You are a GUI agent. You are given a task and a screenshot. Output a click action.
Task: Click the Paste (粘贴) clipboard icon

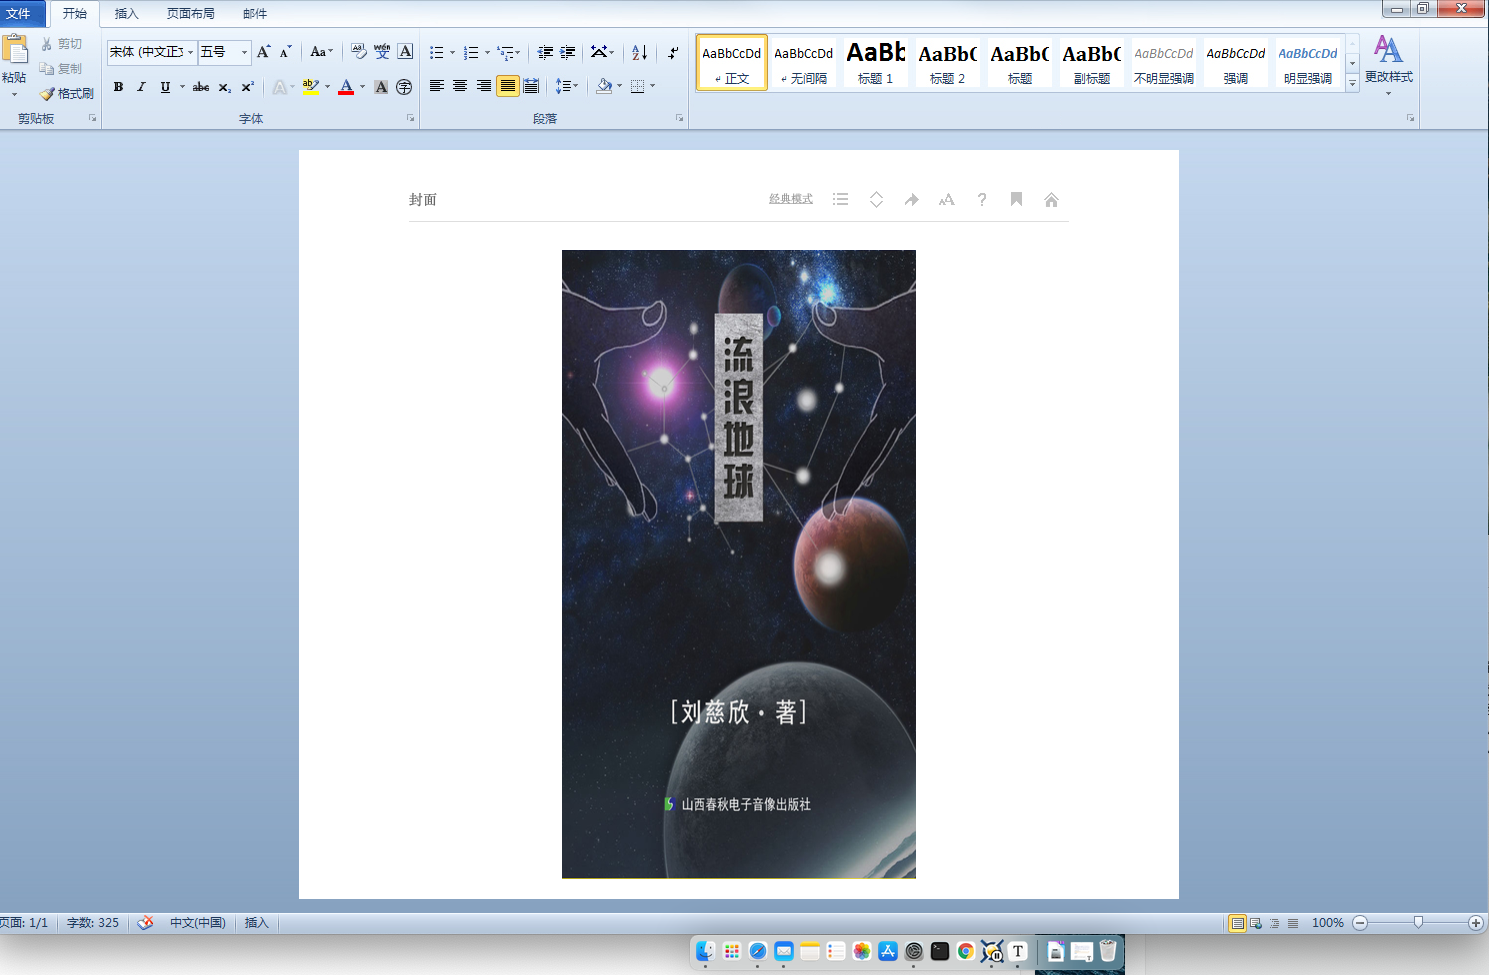[x=15, y=50]
